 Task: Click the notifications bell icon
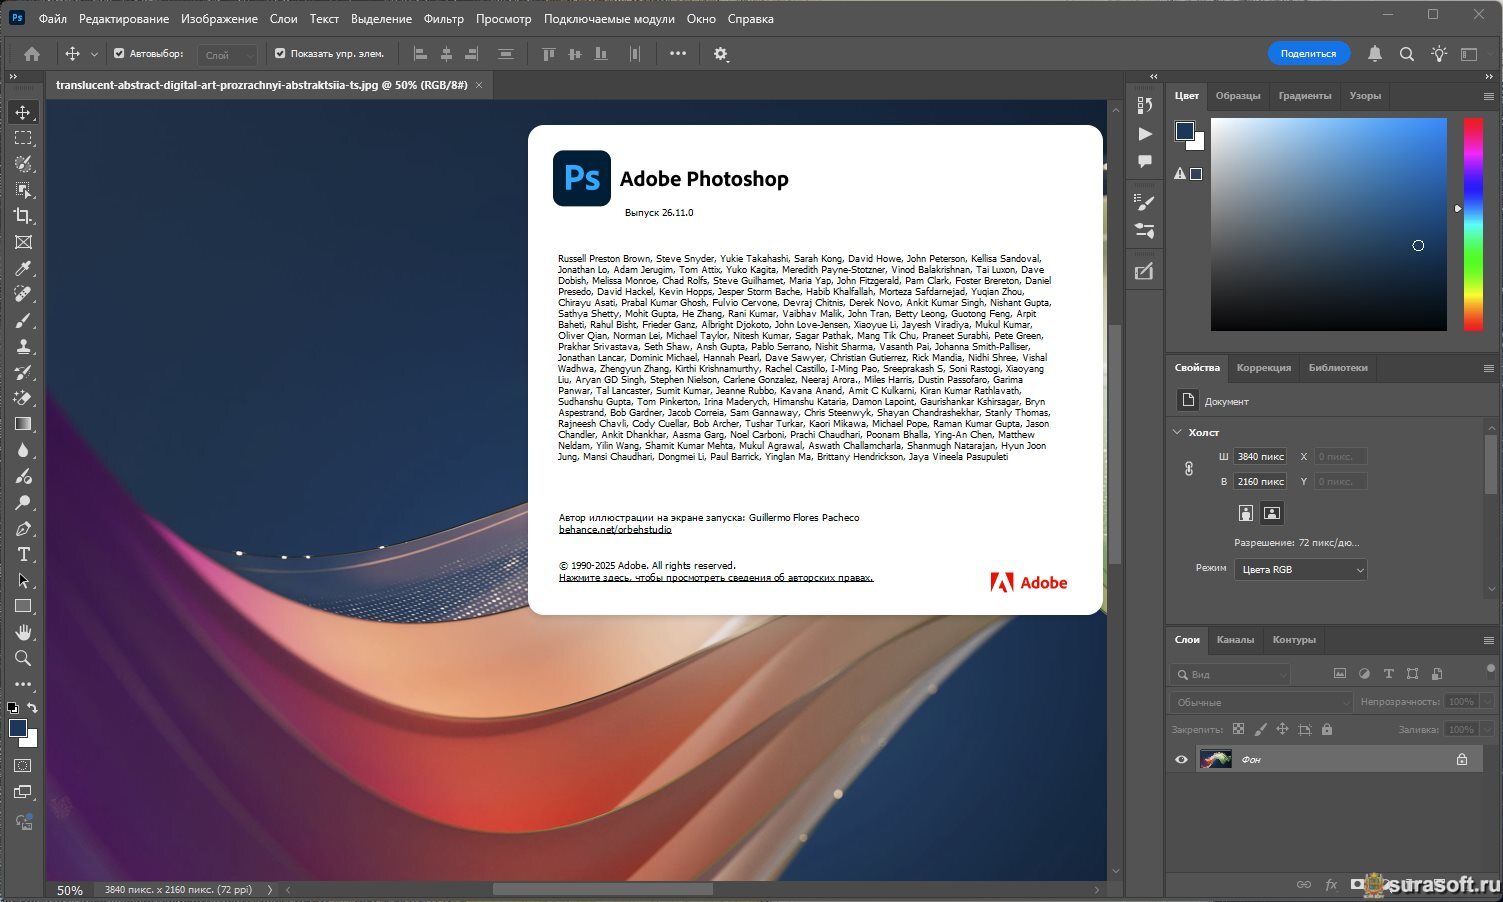(x=1375, y=54)
